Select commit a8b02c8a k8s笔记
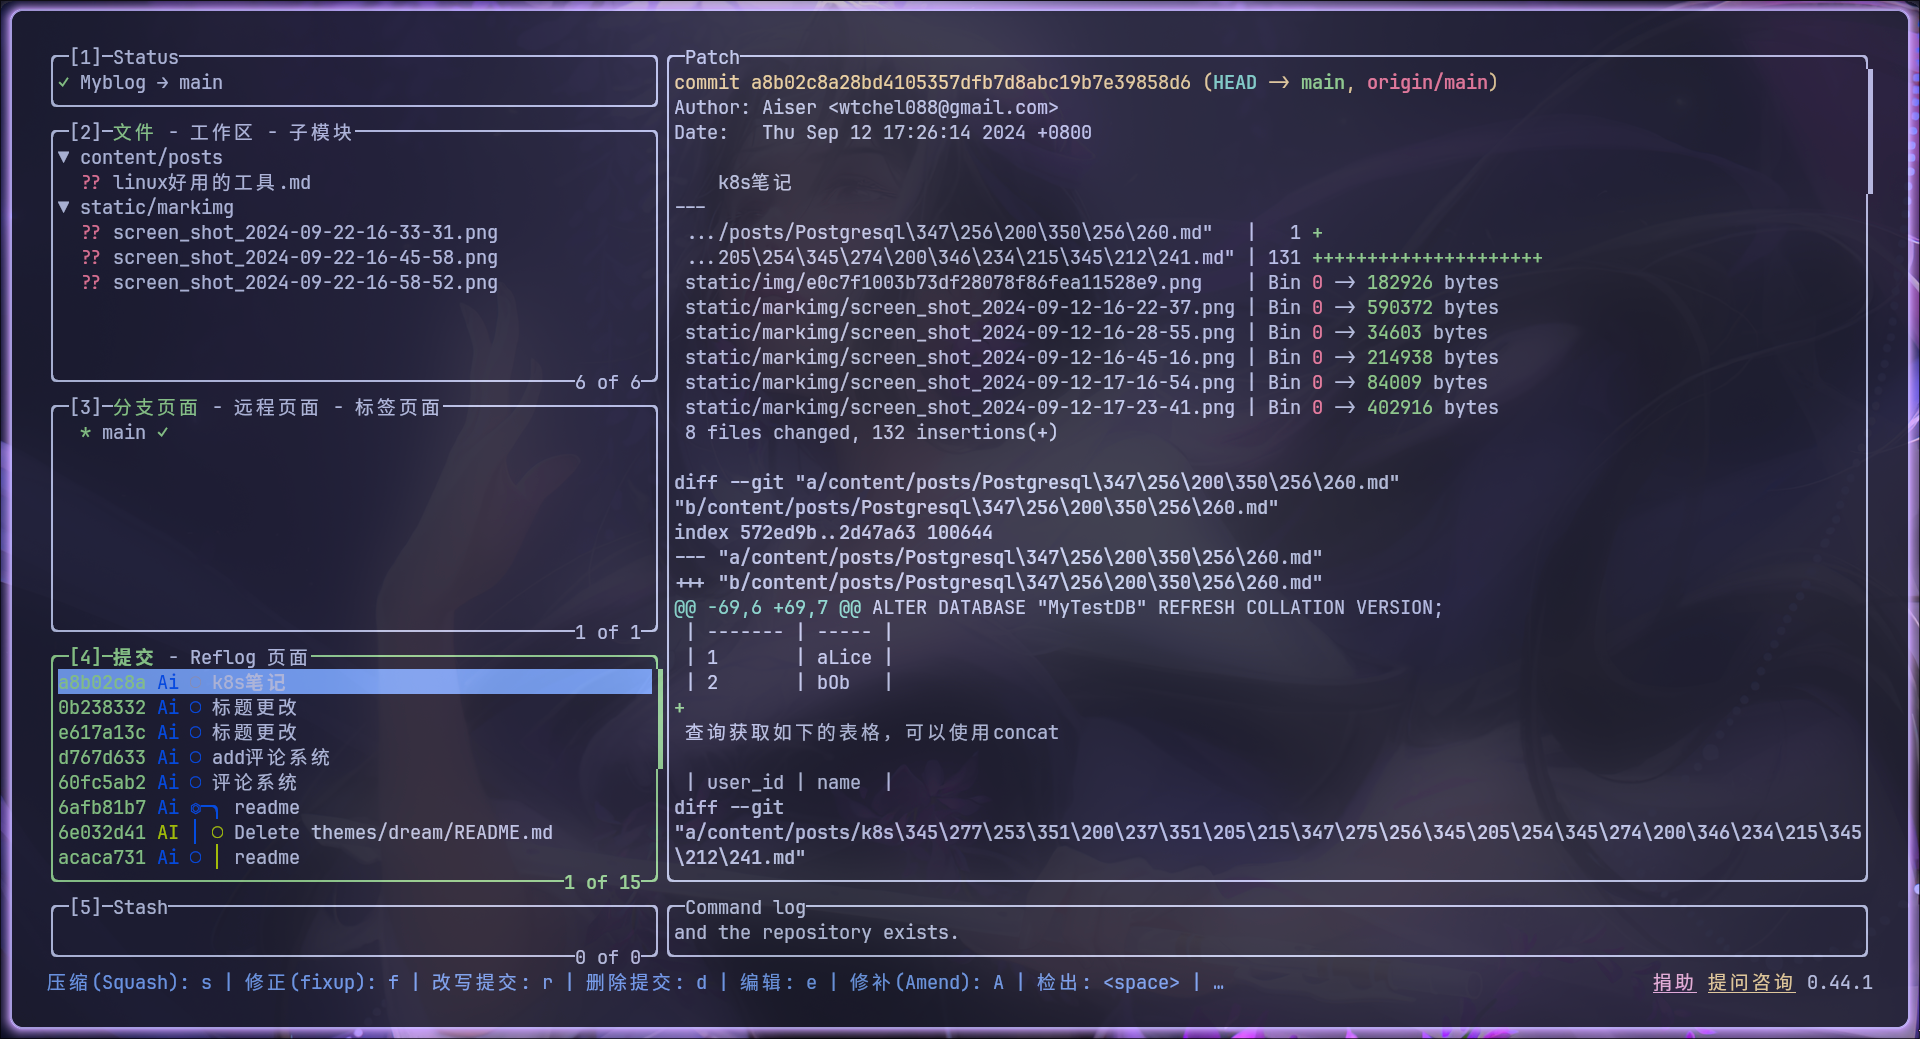The height and width of the screenshot is (1039, 1920). 354,682
